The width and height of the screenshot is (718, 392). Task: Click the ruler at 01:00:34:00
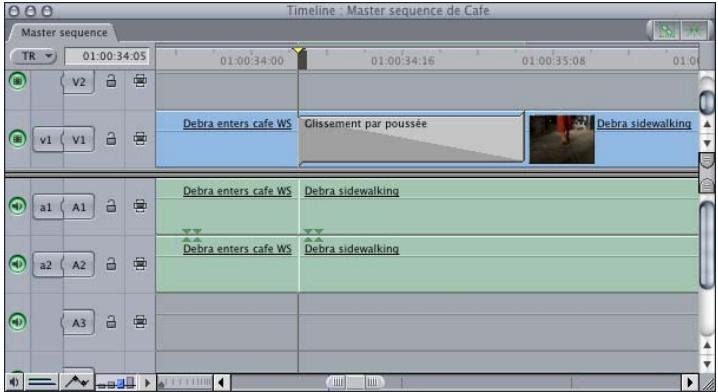(251, 60)
